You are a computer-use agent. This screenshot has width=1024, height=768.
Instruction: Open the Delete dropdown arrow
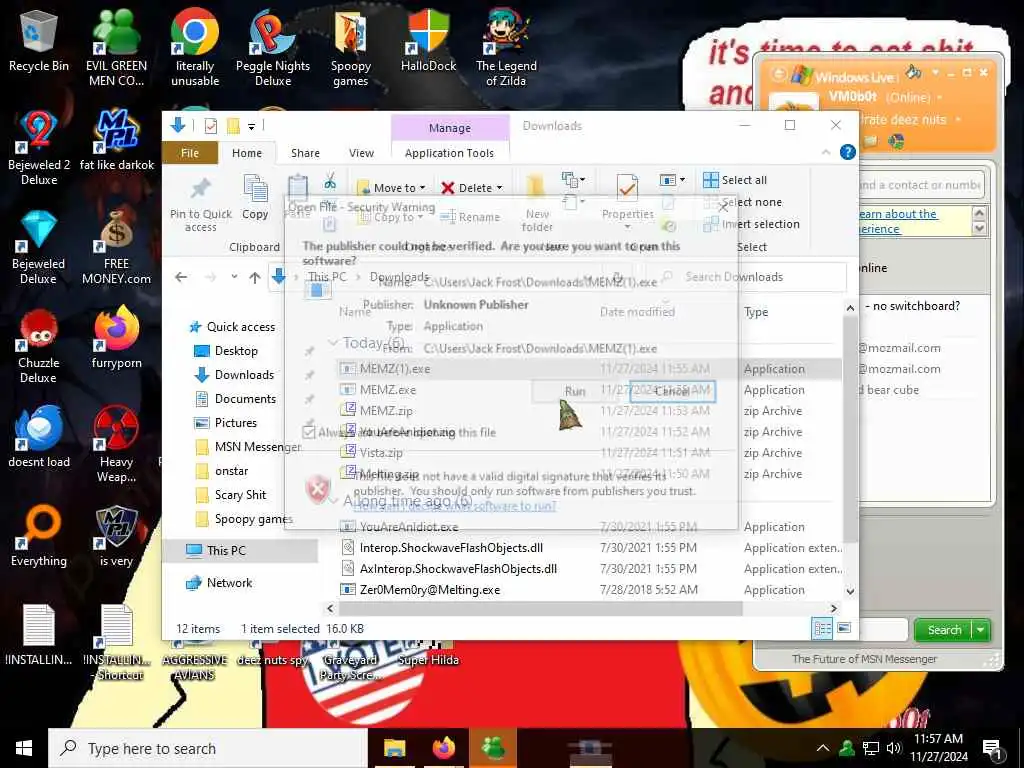[x=500, y=188]
